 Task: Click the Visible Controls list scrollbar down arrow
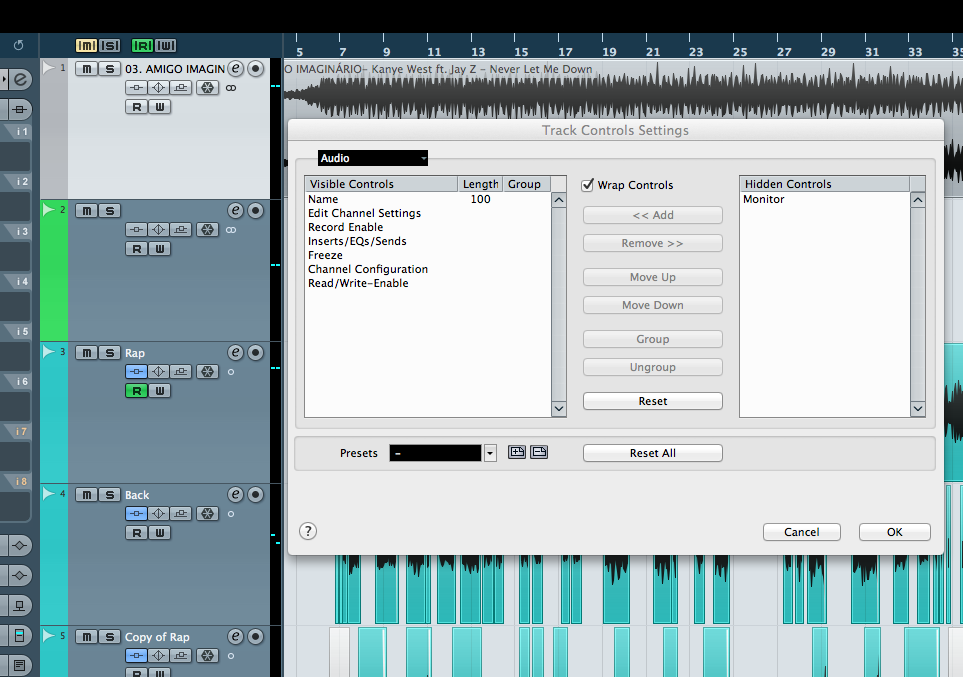click(x=559, y=409)
